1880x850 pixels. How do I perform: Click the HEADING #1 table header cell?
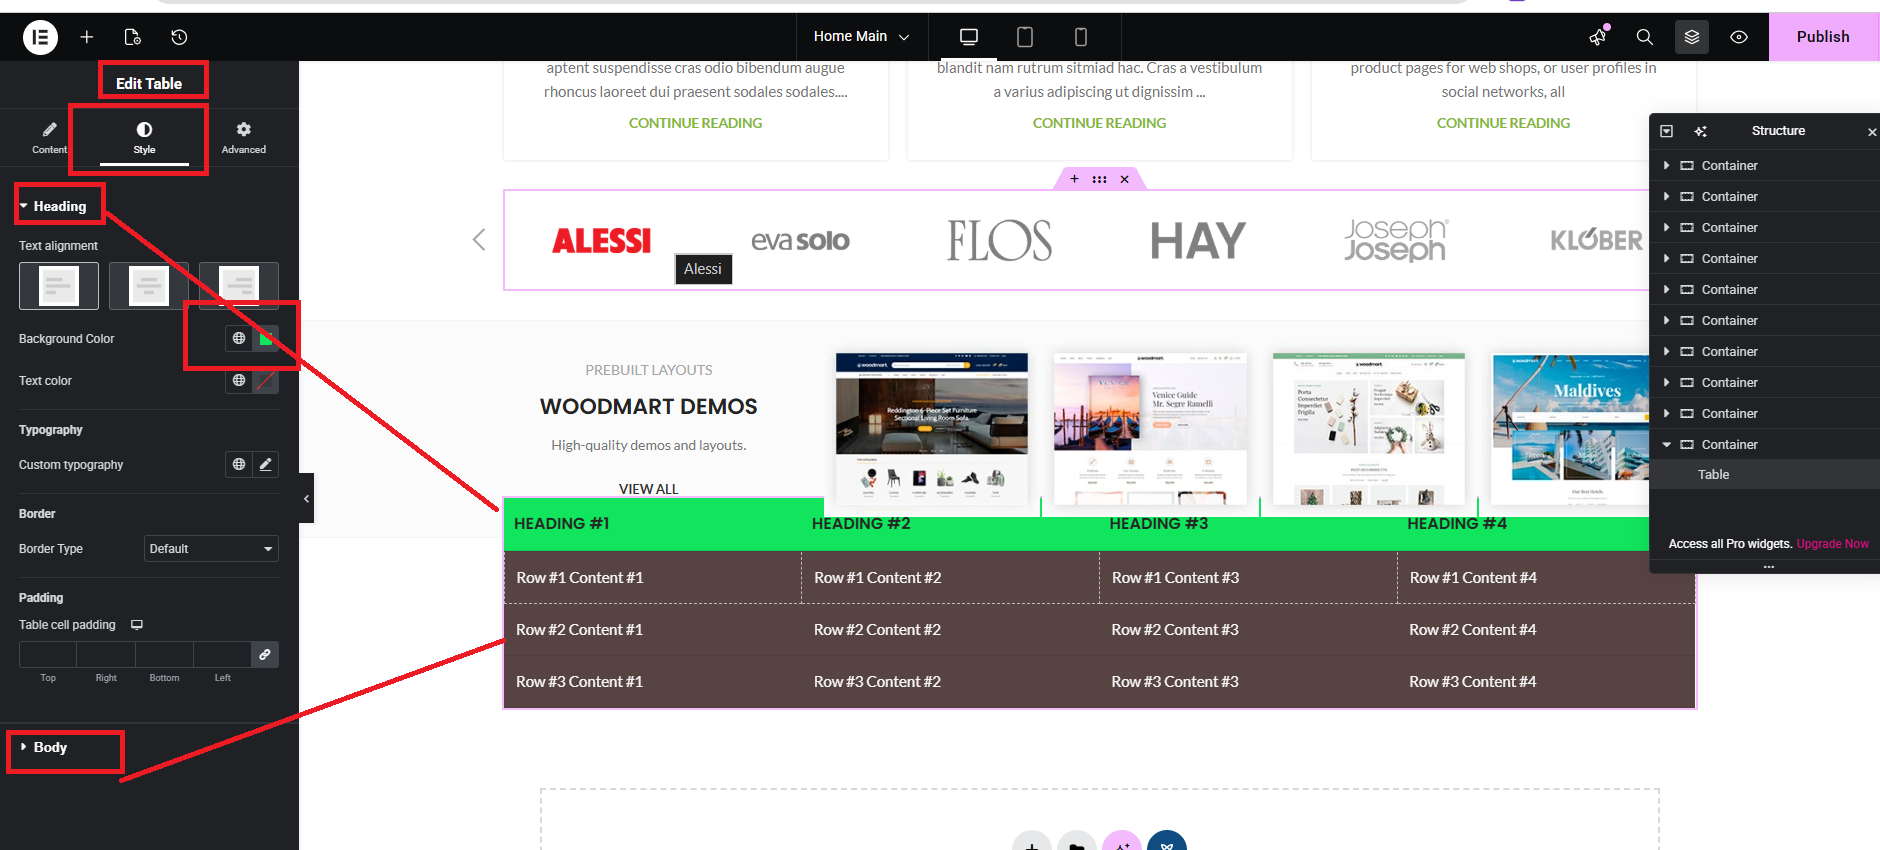tap(653, 524)
